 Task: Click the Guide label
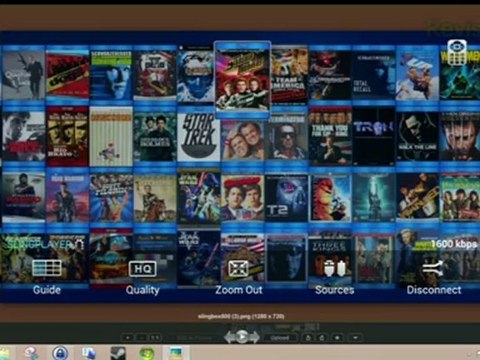tap(47, 290)
